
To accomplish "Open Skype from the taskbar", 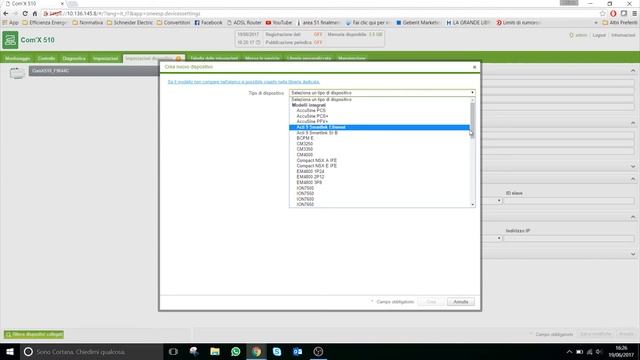I will 277,351.
